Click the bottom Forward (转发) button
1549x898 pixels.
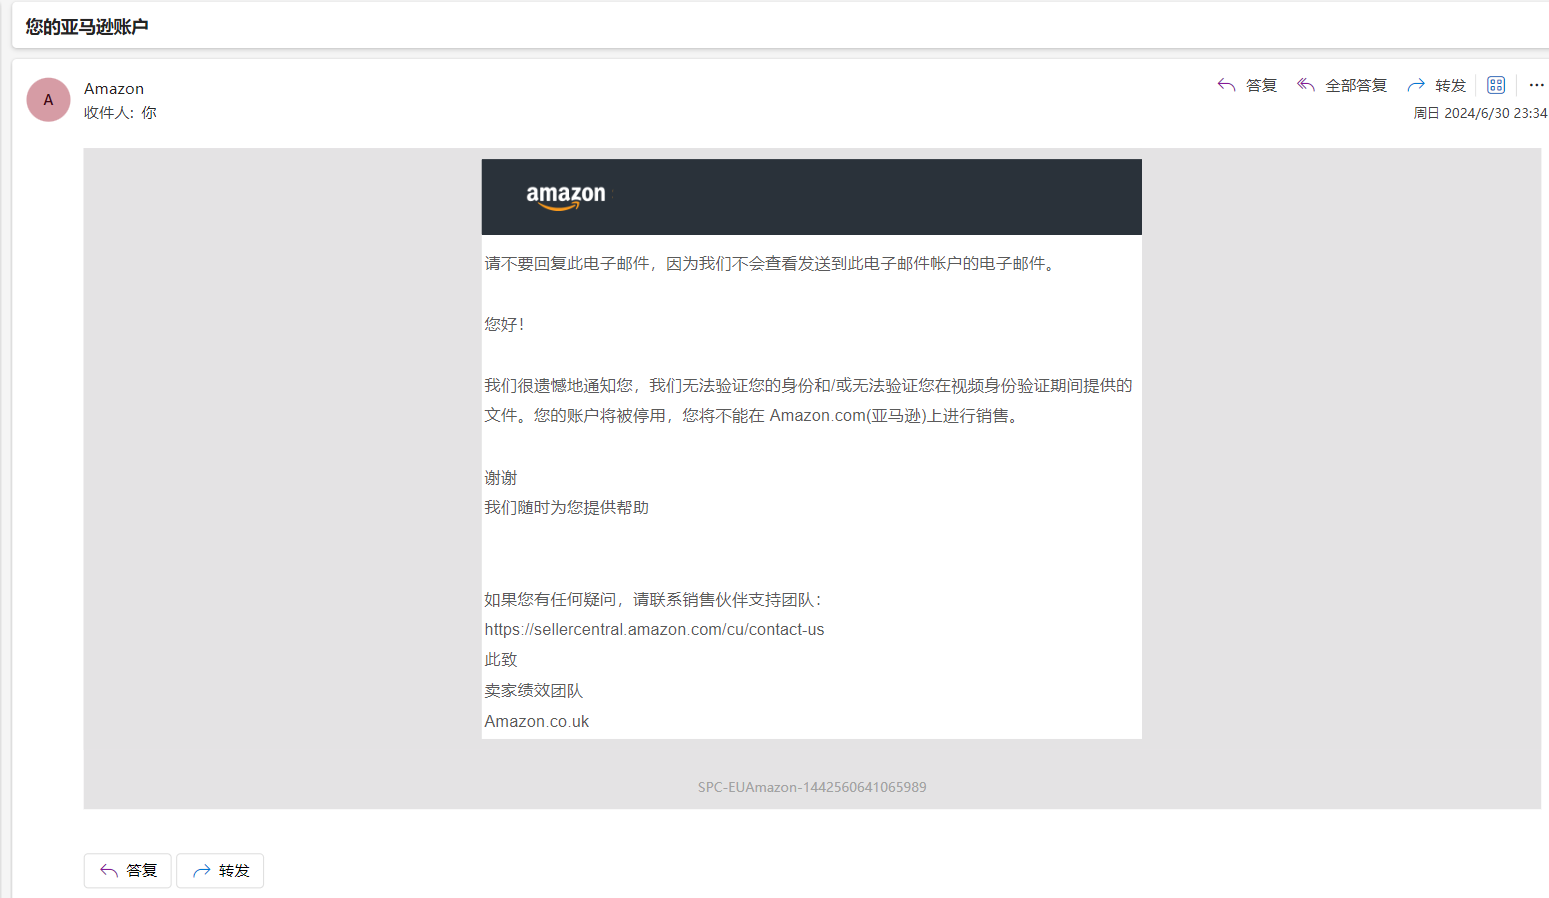220,871
